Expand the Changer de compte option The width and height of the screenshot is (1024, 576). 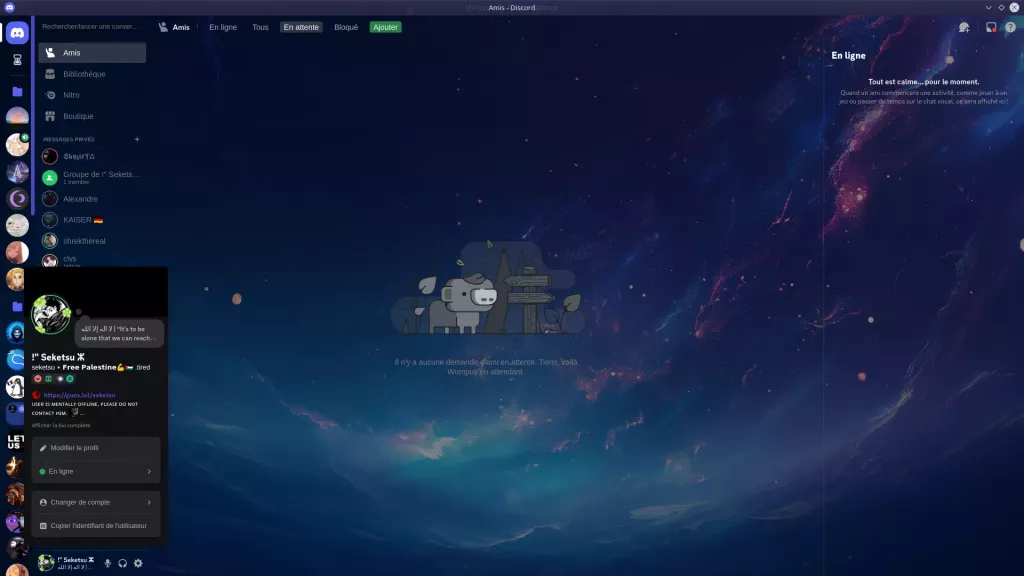coord(96,502)
